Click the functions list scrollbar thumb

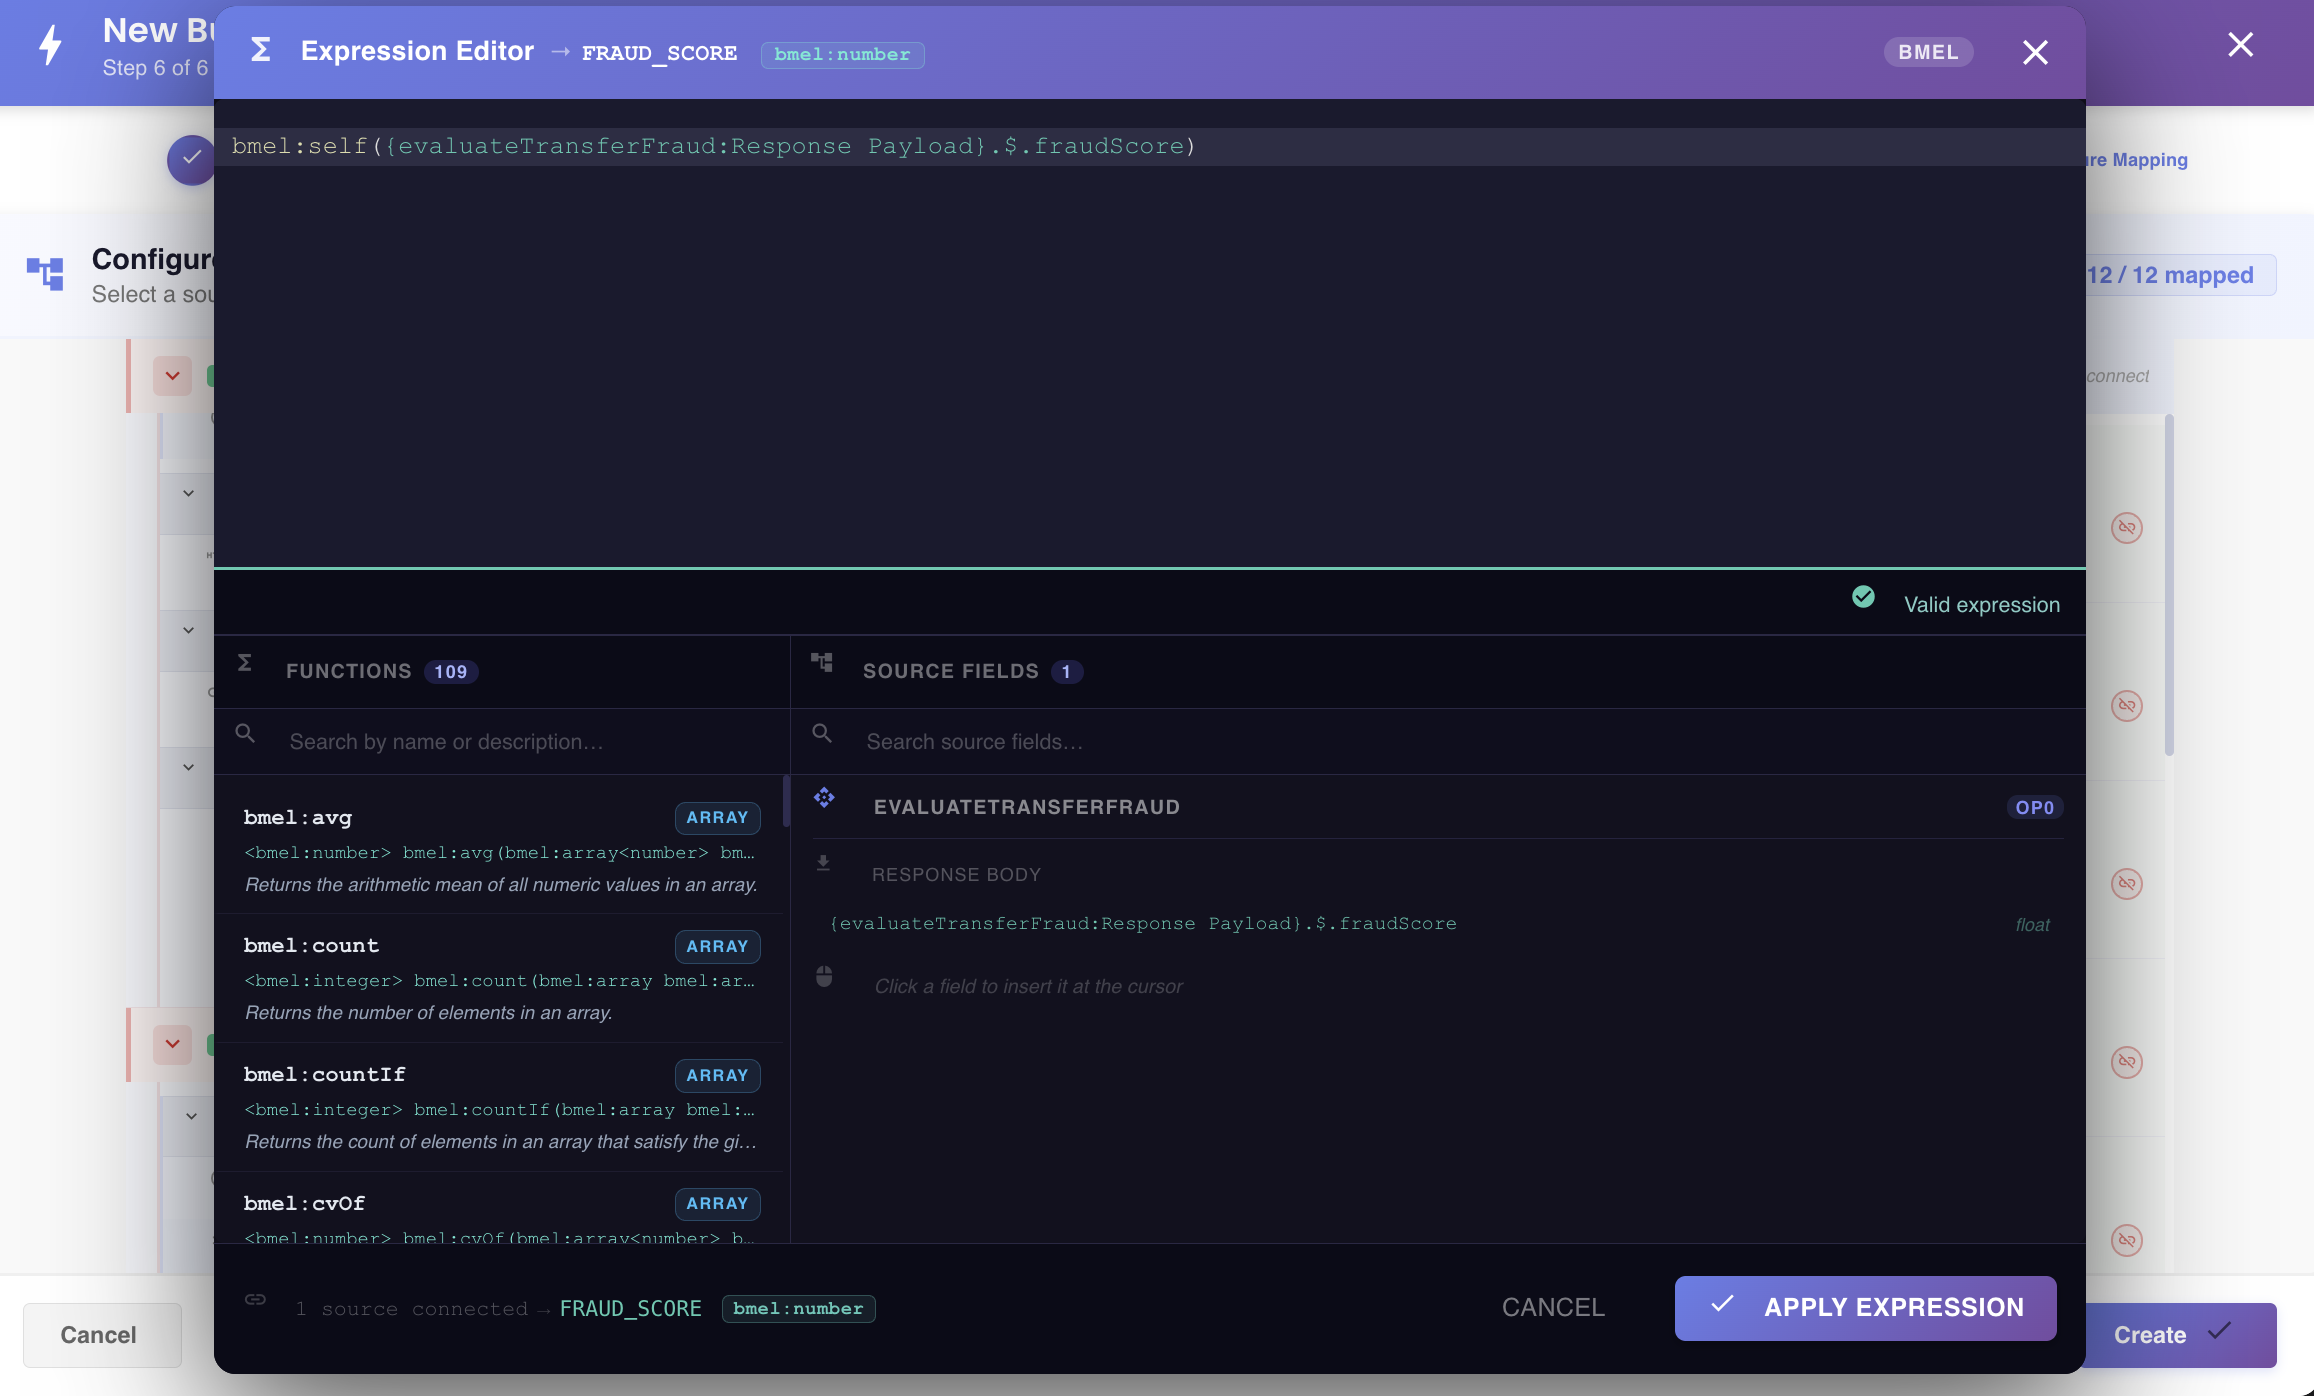click(786, 801)
